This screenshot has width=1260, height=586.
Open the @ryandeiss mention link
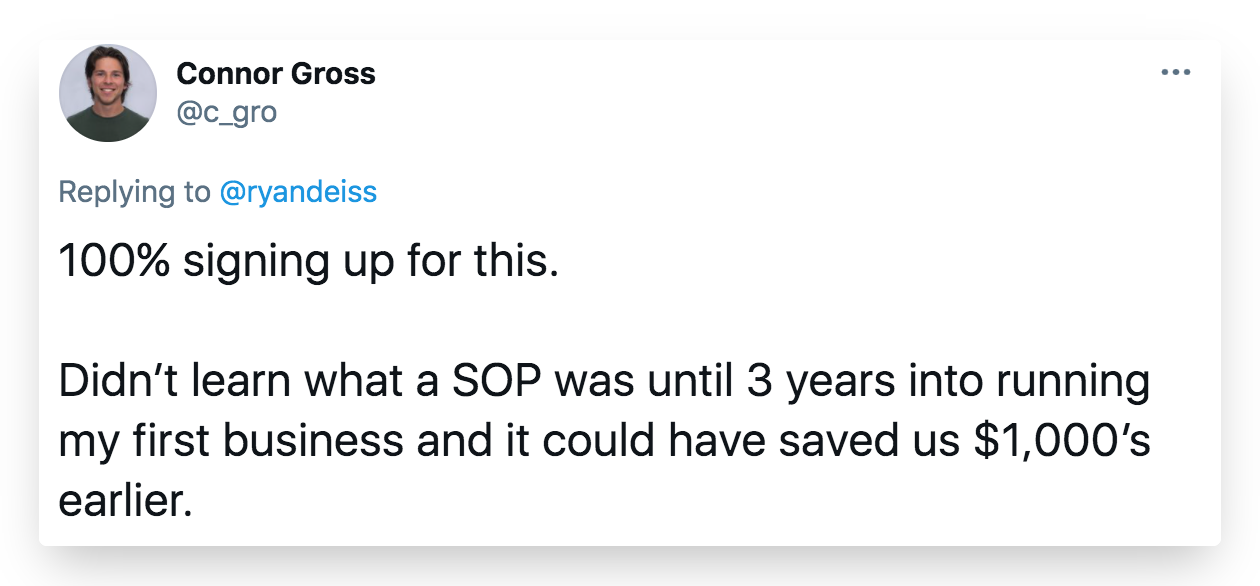(298, 192)
